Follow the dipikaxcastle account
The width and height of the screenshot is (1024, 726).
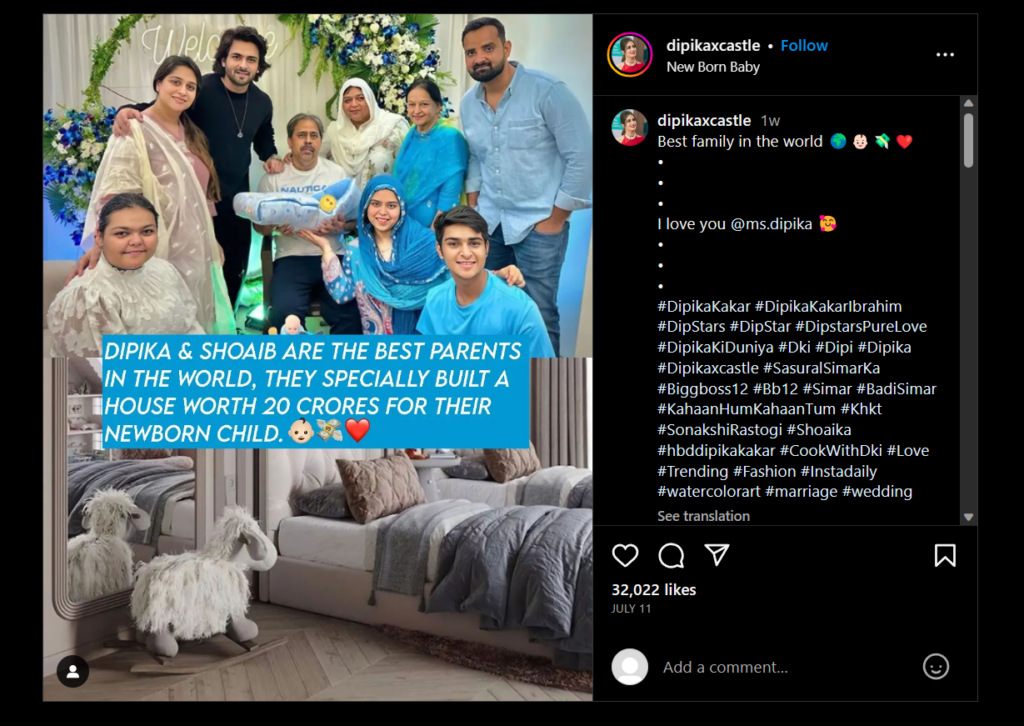click(x=804, y=46)
